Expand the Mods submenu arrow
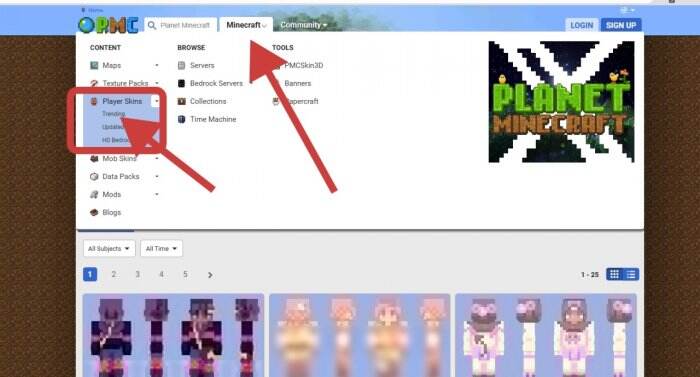This screenshot has height=377, width=700. tap(157, 194)
